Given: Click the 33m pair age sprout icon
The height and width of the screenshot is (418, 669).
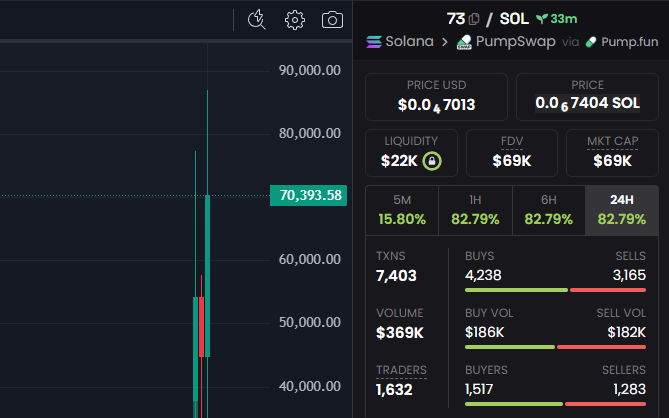Looking at the screenshot, I should tap(542, 19).
